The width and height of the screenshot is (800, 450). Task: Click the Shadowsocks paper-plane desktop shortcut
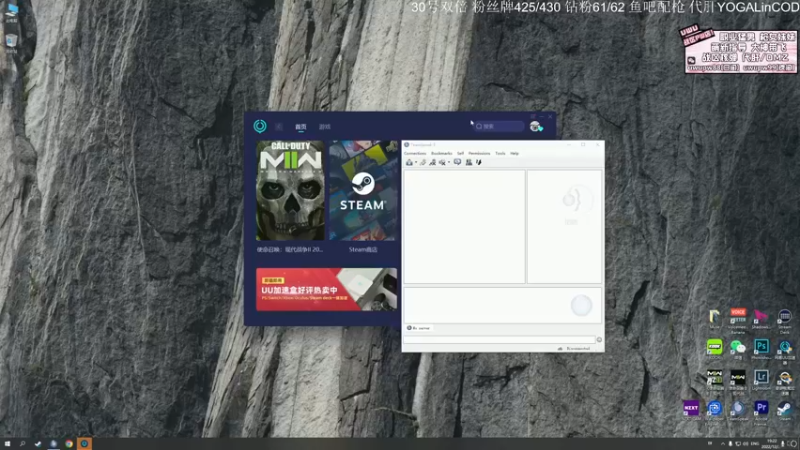[761, 316]
